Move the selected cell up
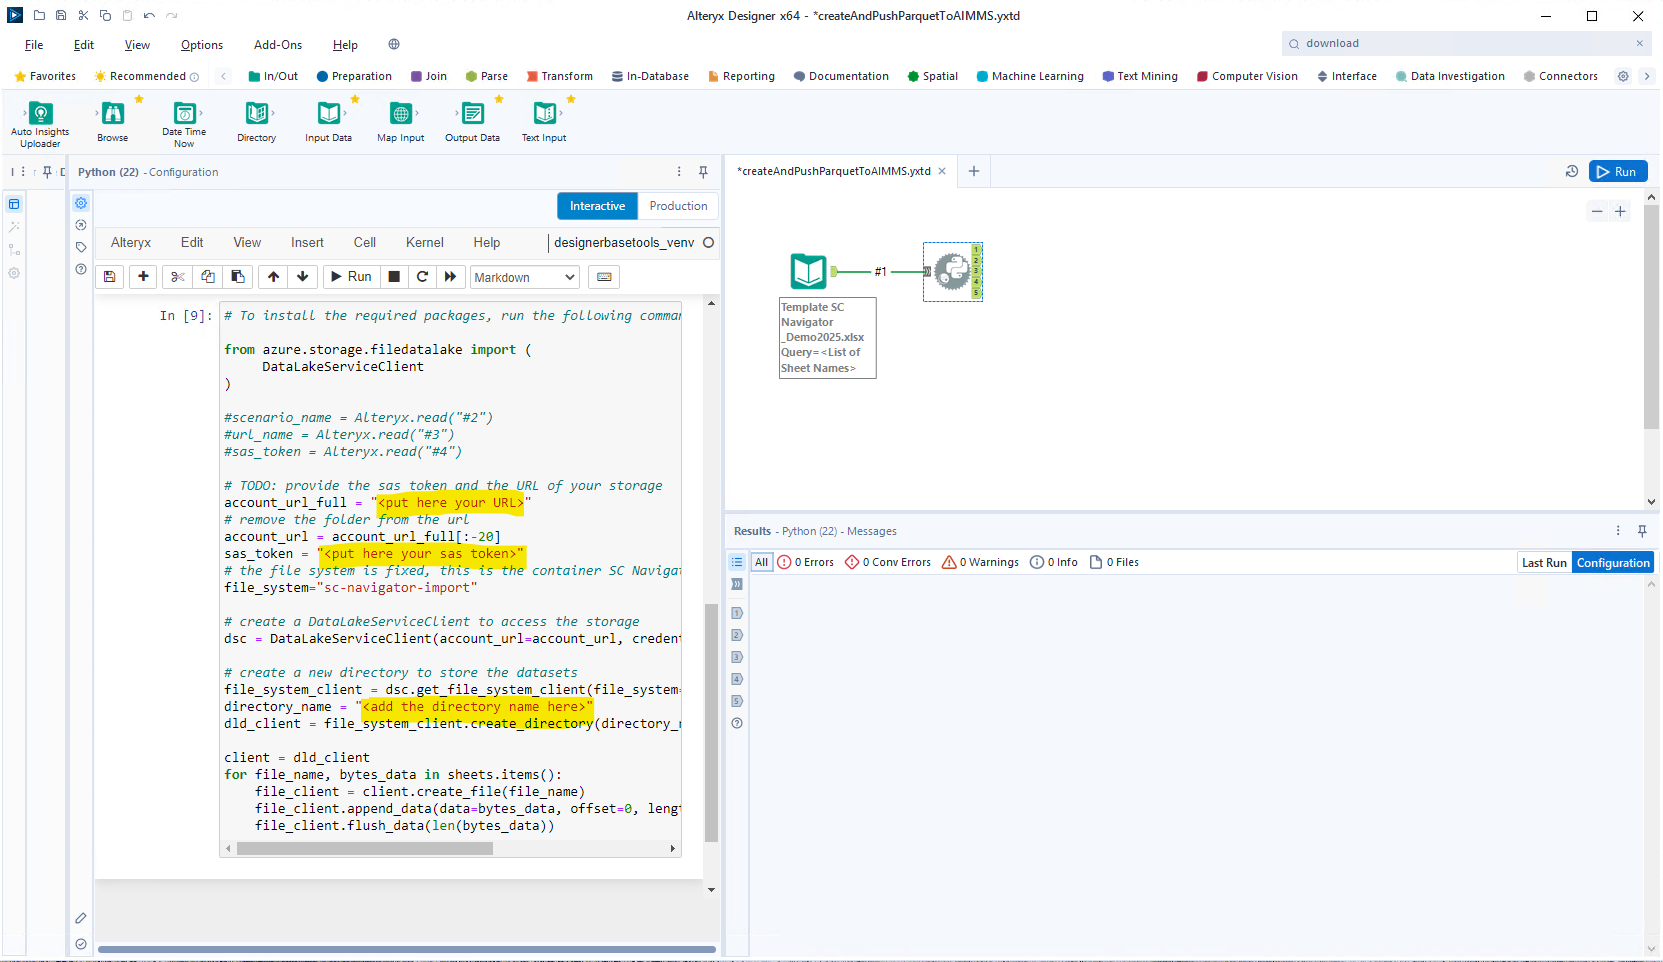 tap(274, 277)
